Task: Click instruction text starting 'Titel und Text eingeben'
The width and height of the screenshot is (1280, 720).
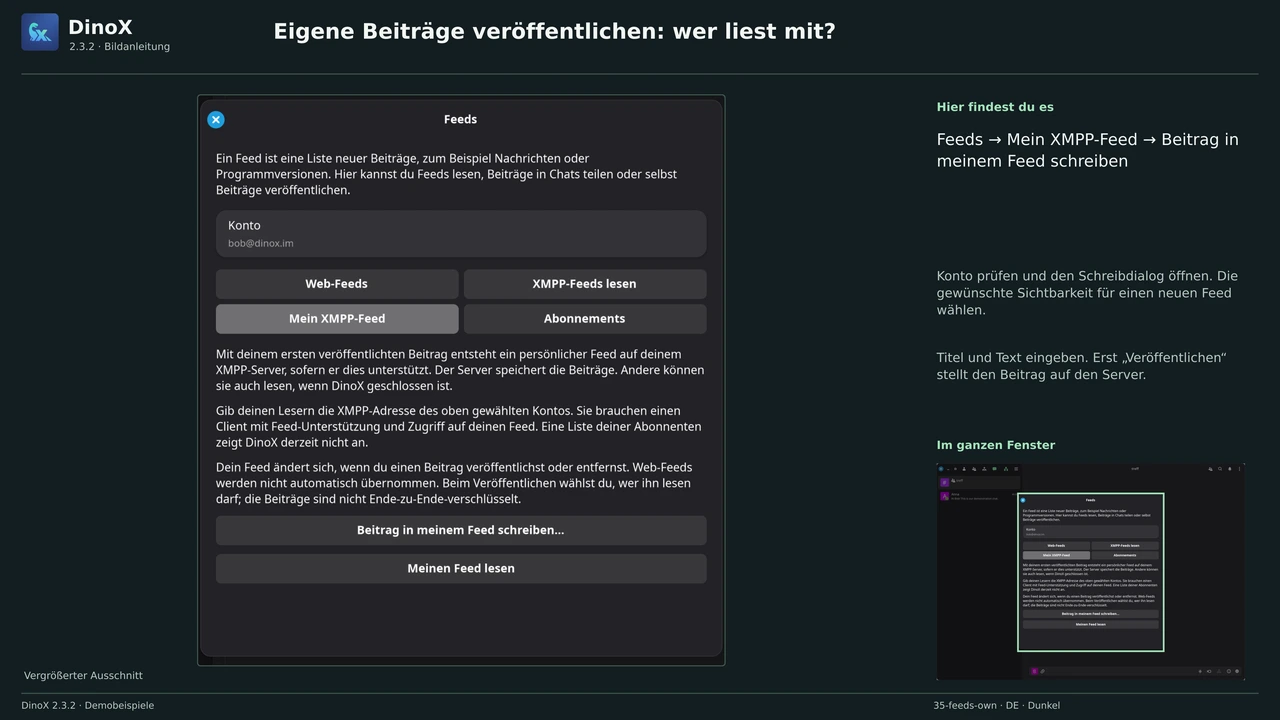Action: coord(1081,366)
